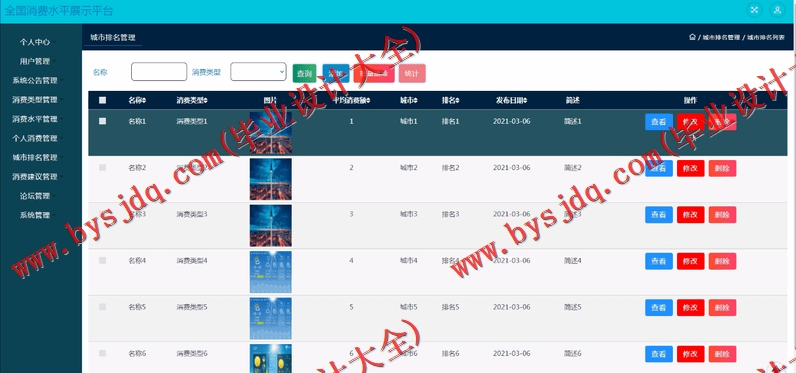Expand the 系统管理 sidebar menu
Viewport: 796px width, 373px height.
[35, 215]
